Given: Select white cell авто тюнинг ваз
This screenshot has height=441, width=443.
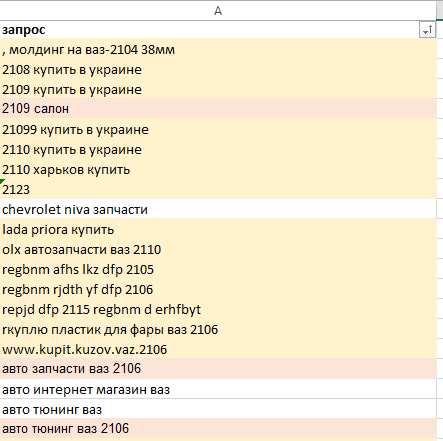Looking at the screenshot, I should 218,409.
